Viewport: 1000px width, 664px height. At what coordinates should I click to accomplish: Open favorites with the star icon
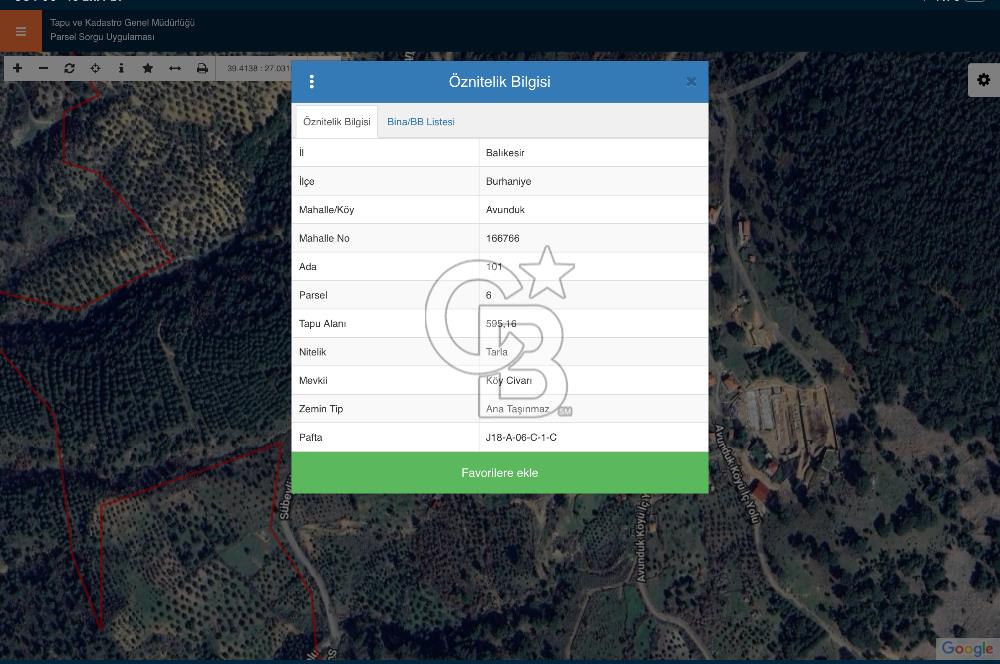point(148,68)
